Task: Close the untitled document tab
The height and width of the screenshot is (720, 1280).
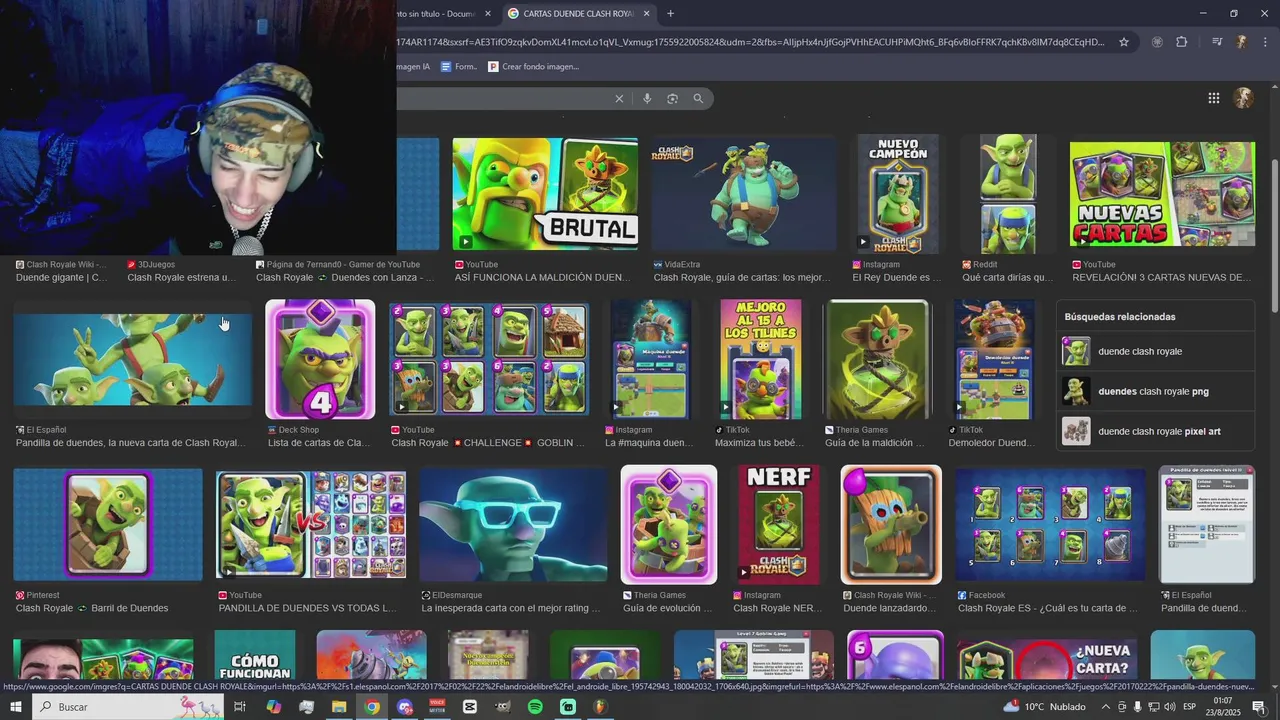Action: click(488, 14)
